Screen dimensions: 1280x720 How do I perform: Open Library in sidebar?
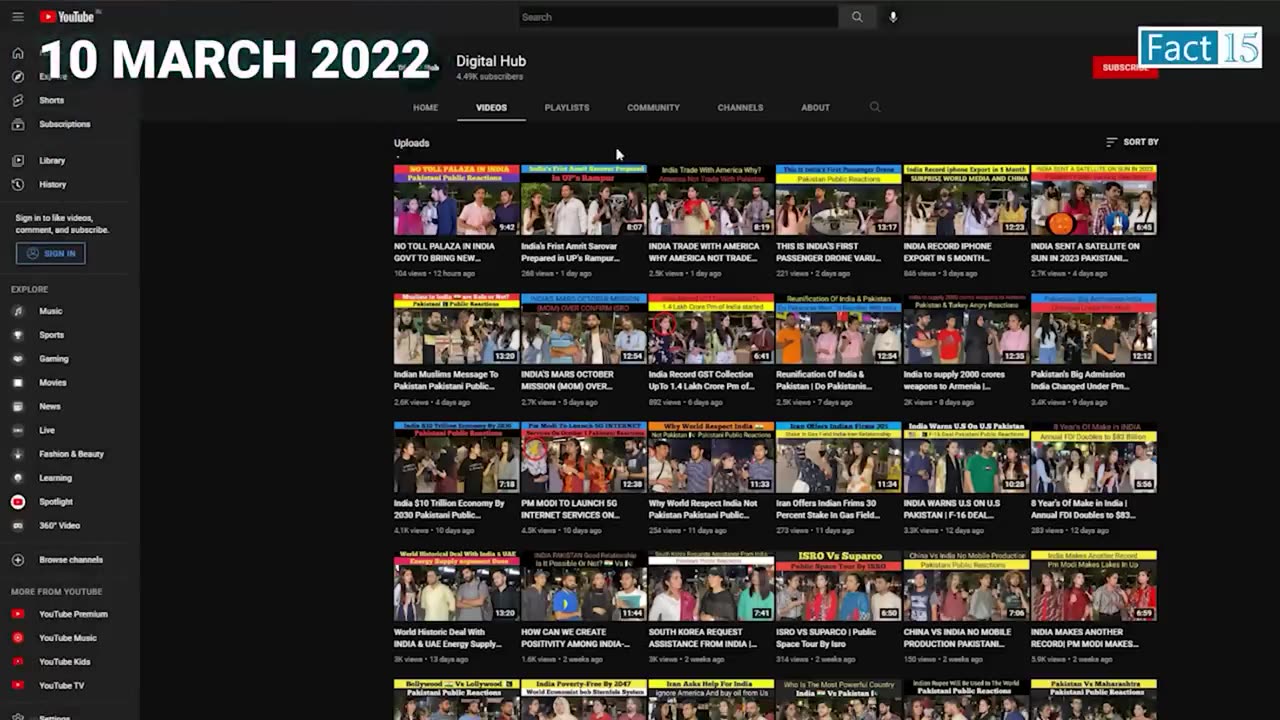pos(52,160)
